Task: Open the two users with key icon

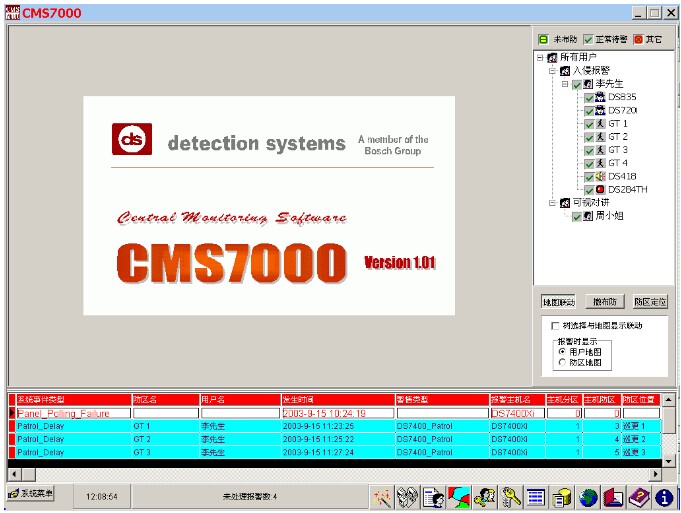Action: (x=485, y=497)
